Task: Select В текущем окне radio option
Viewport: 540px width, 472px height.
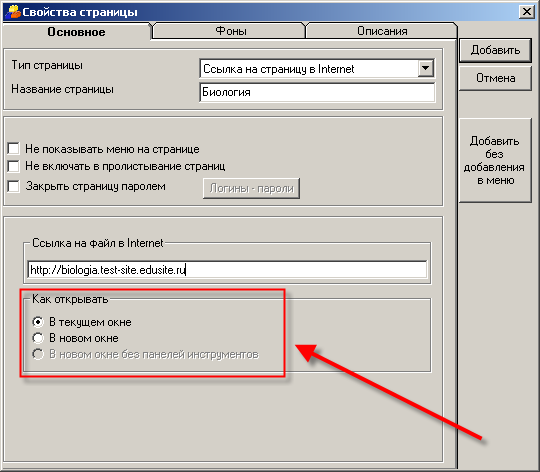Action: [38, 322]
